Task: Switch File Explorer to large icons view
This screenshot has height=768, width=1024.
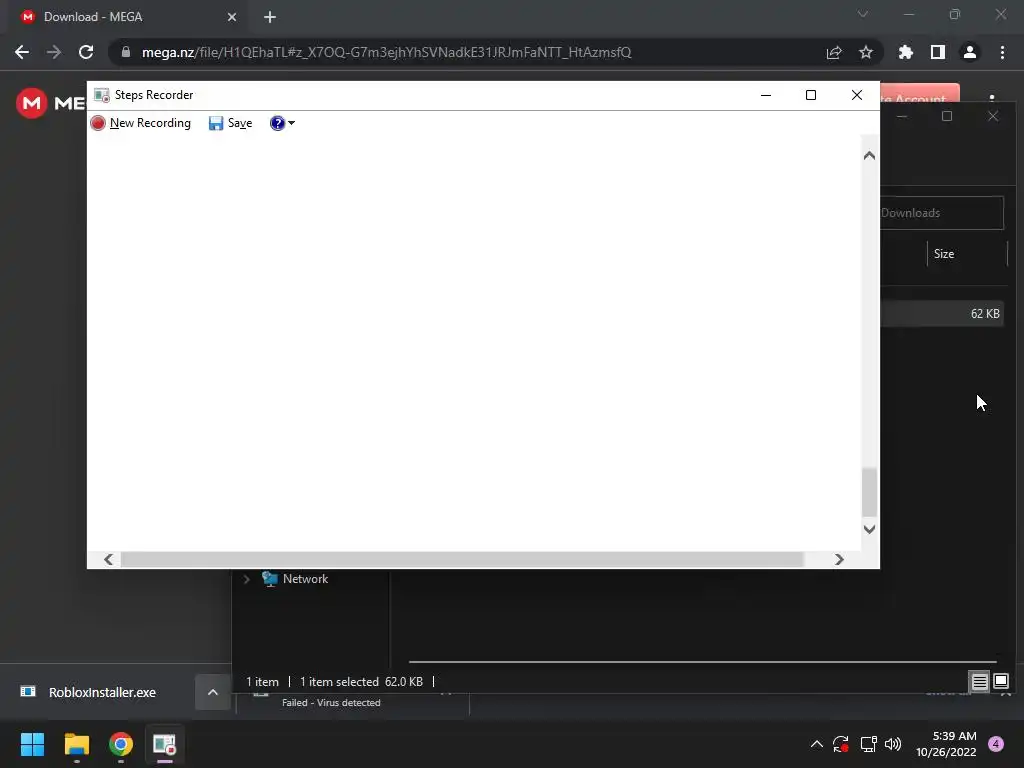Action: (1001, 682)
